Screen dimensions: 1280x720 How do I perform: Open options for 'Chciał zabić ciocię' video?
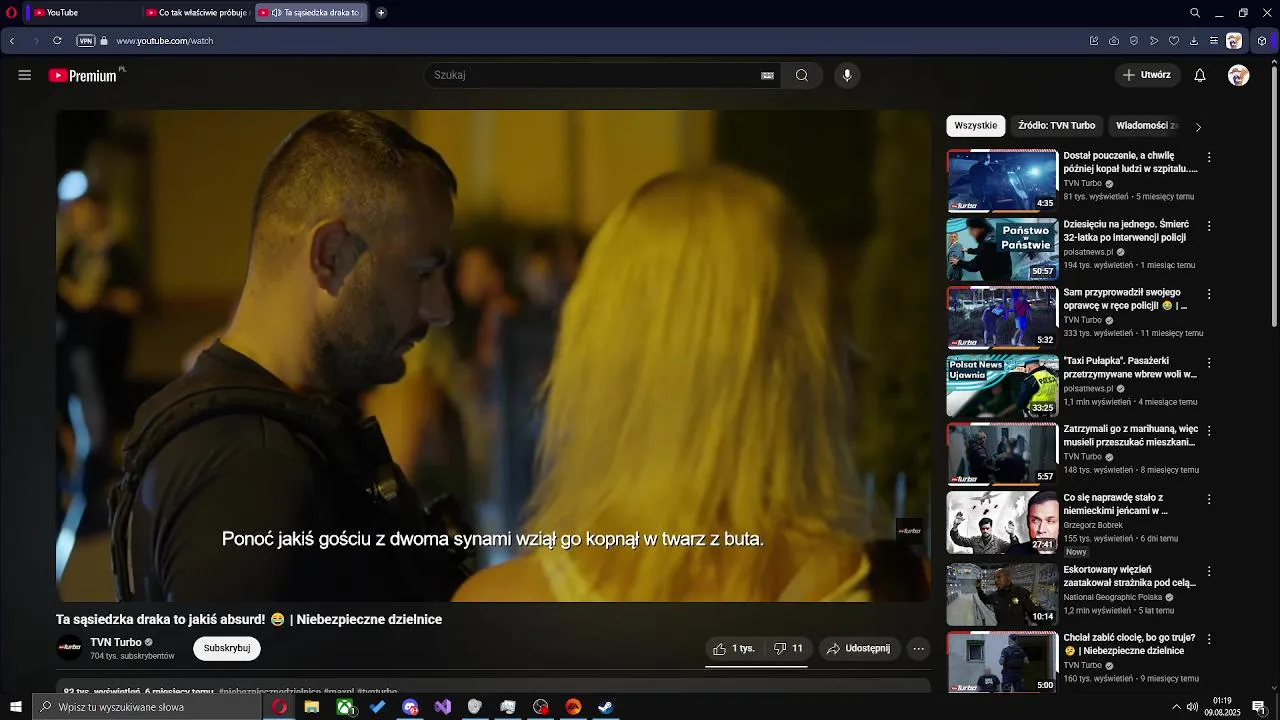[x=1209, y=639]
